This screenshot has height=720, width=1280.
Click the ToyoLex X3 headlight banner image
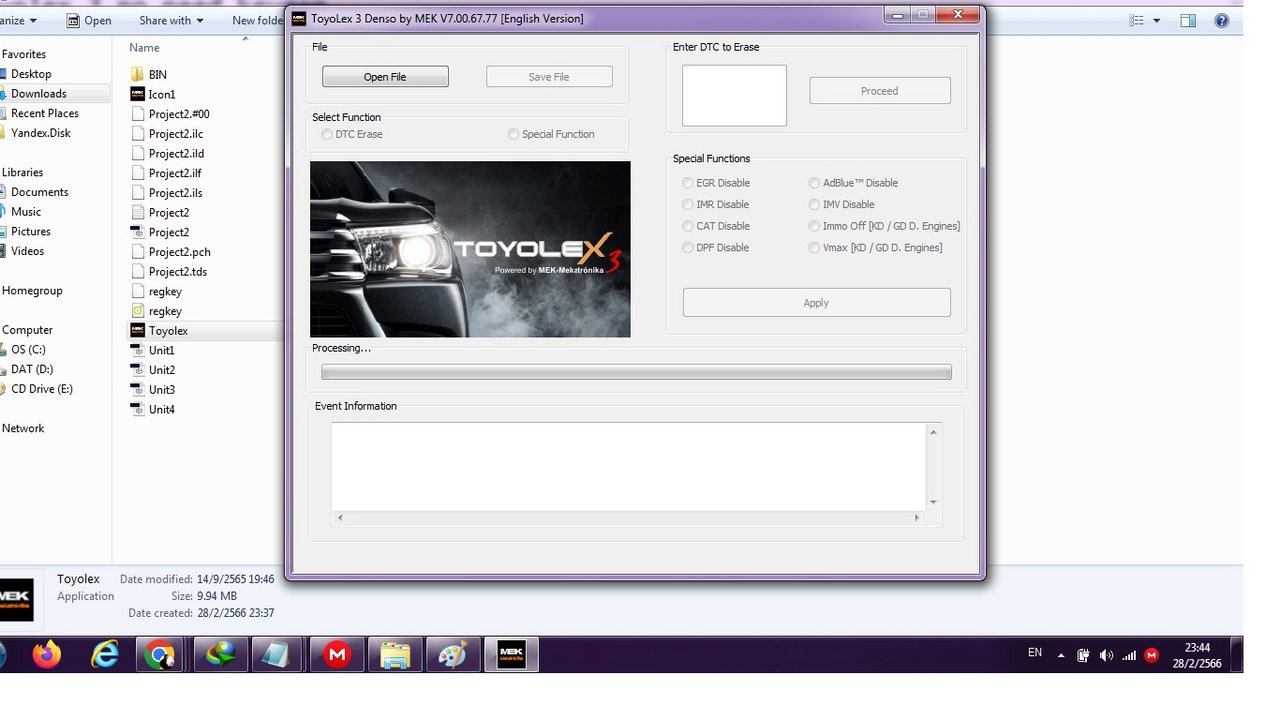470,249
